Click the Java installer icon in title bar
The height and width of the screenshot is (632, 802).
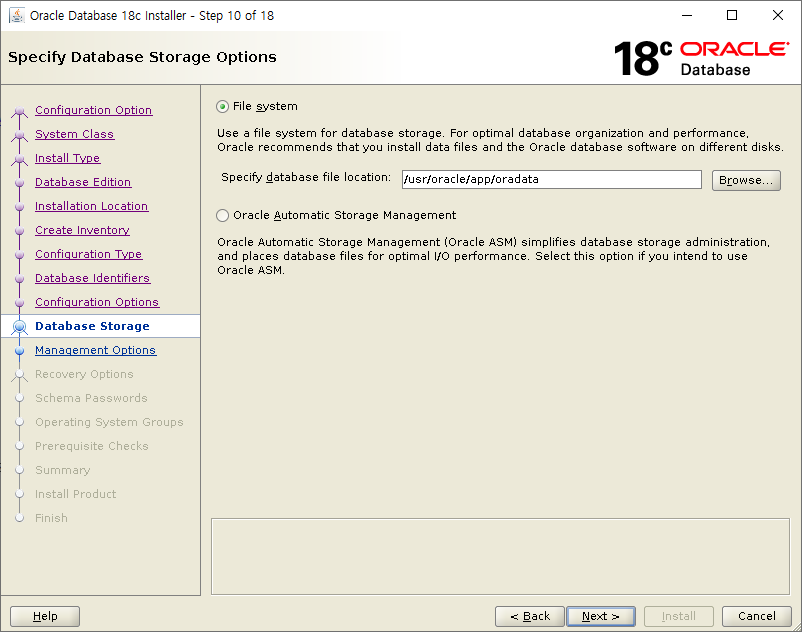tap(17, 15)
